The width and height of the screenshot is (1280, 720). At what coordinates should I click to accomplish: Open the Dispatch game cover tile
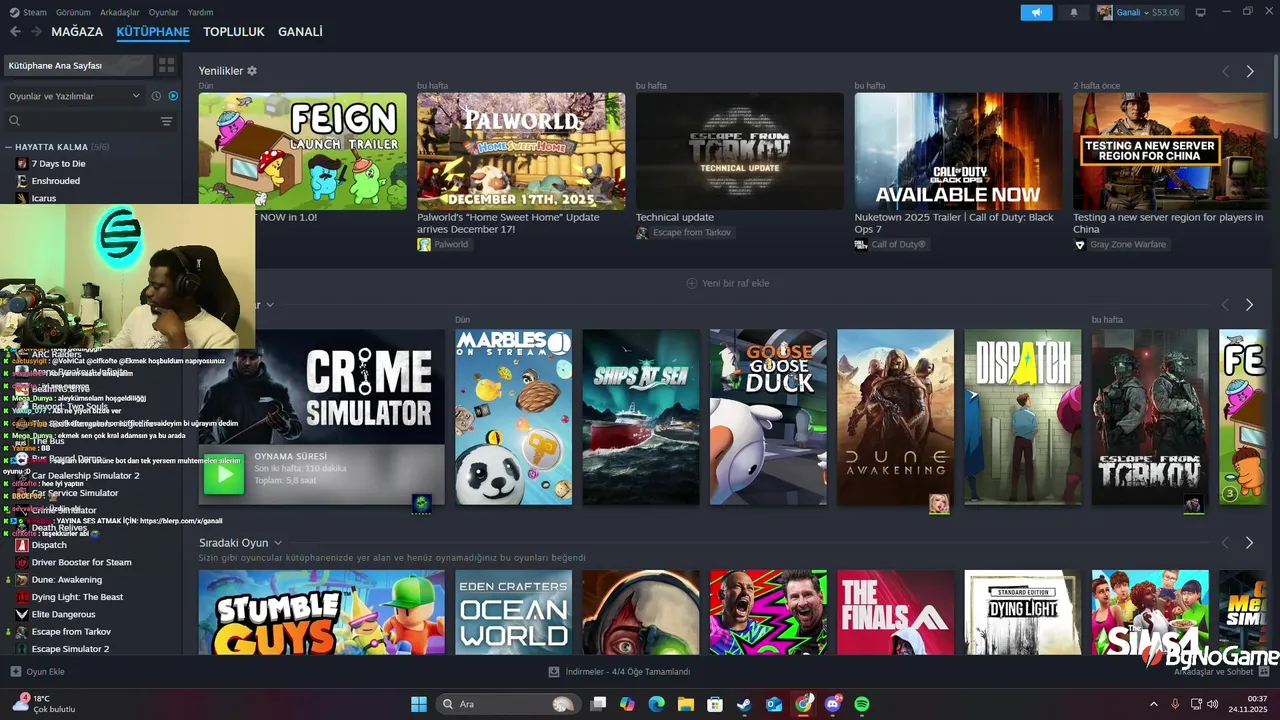click(x=1022, y=417)
